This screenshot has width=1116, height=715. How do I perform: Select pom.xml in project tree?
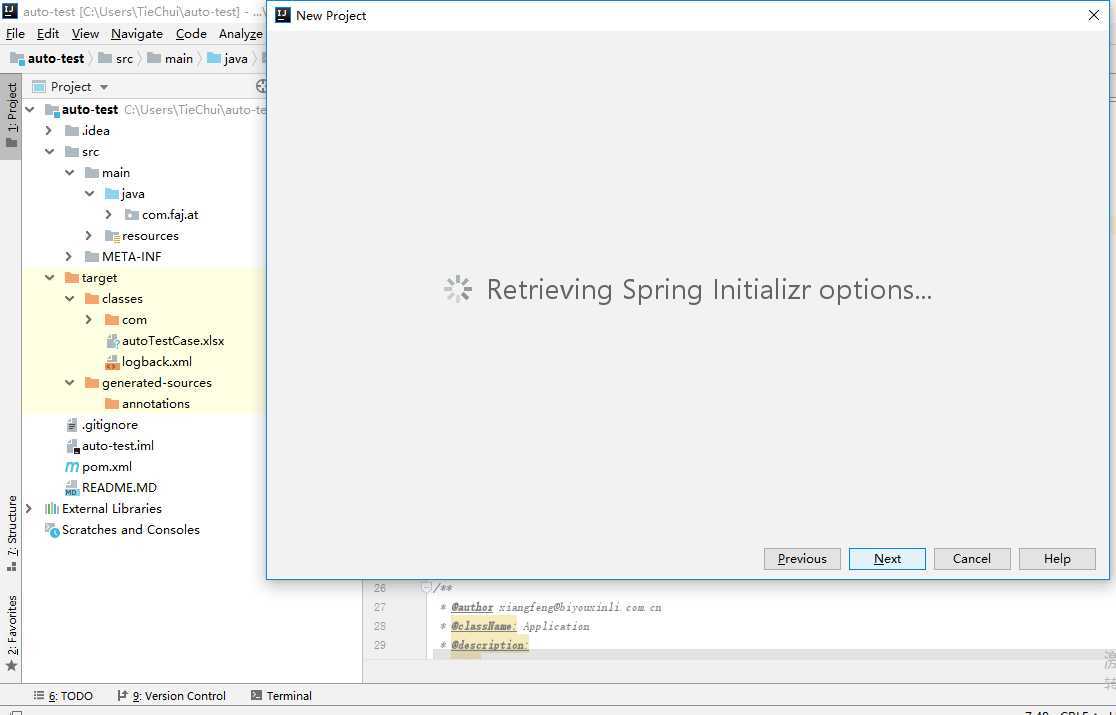107,467
